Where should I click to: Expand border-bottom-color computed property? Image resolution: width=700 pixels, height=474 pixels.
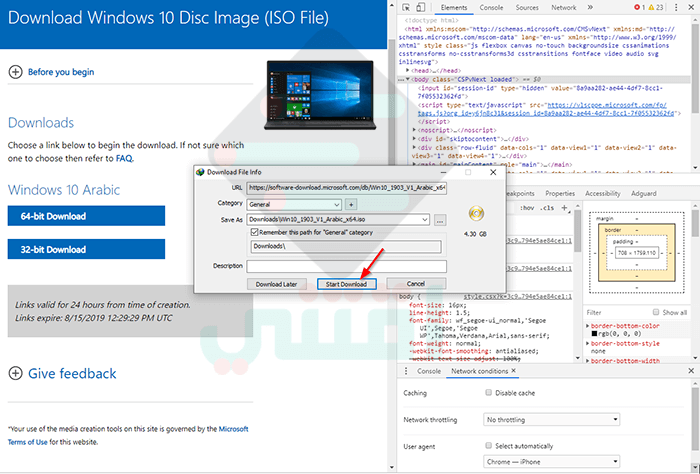(588, 326)
